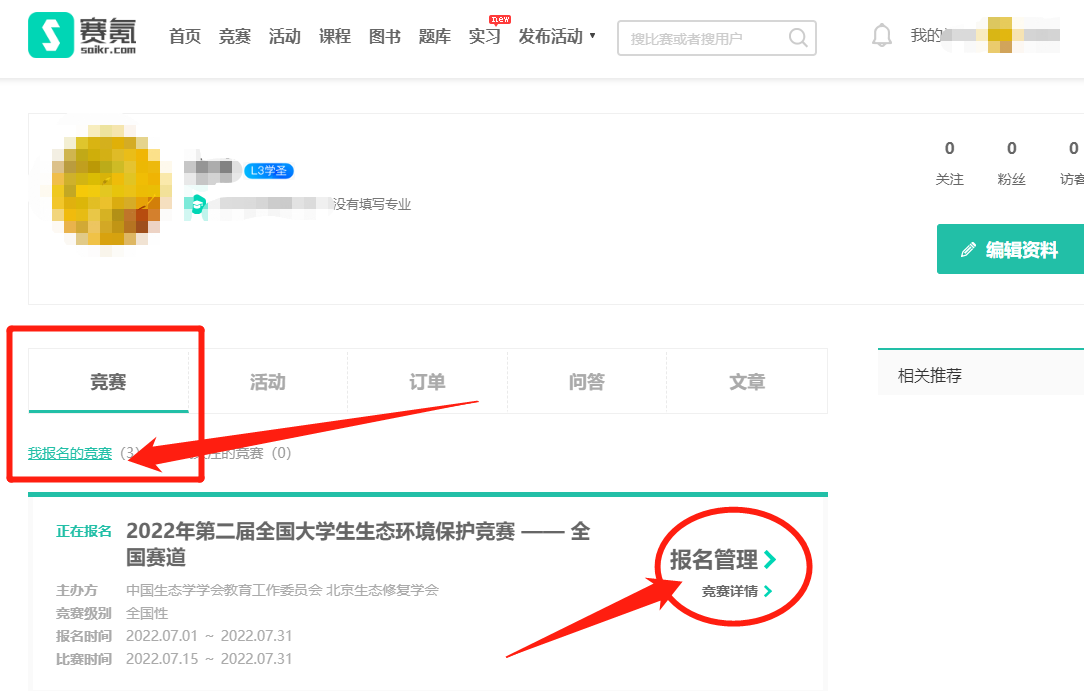The height and width of the screenshot is (691, 1084).
Task: Go to 题库 in the top navigation
Action: click(x=434, y=37)
